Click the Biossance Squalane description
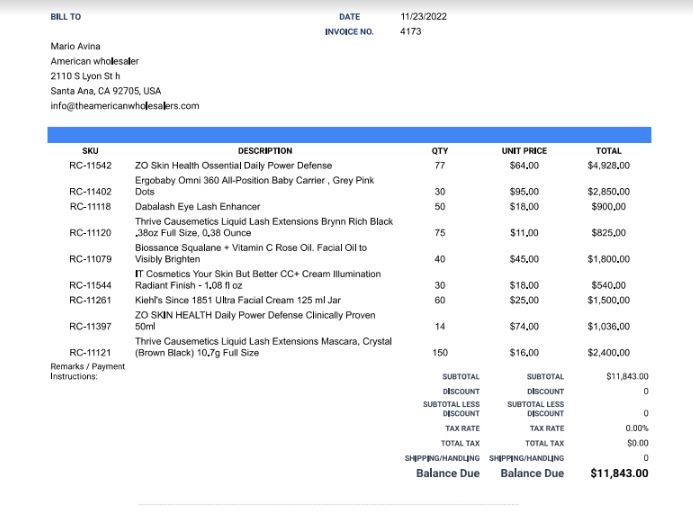 coord(251,253)
